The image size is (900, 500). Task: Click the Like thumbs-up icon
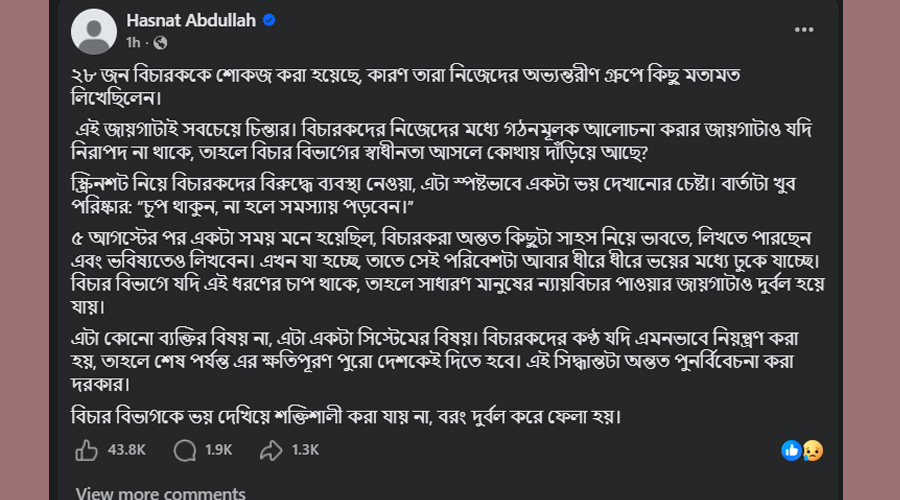tap(86, 450)
